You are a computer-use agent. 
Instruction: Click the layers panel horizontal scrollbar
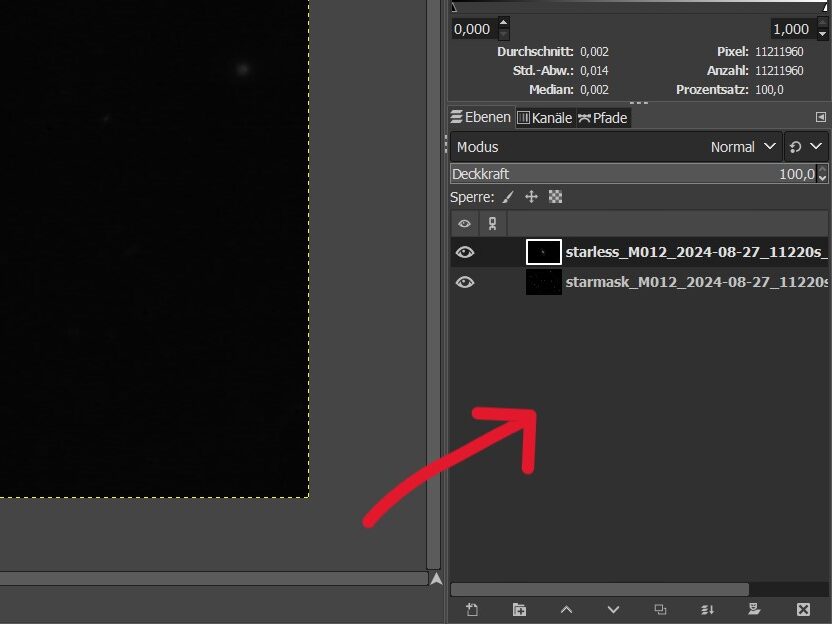[x=600, y=589]
